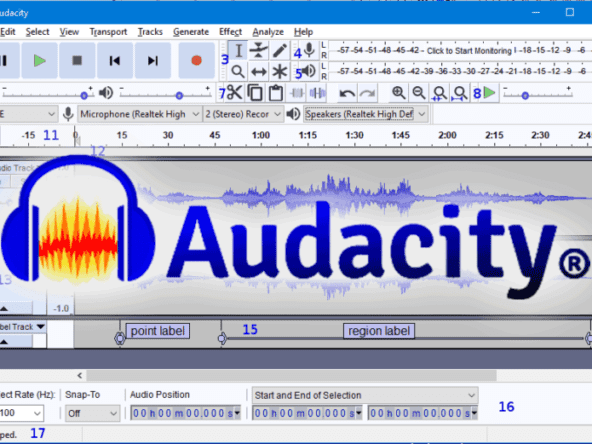Click the point label circle handle
Viewport: 592px width, 444px height.
tap(120, 338)
